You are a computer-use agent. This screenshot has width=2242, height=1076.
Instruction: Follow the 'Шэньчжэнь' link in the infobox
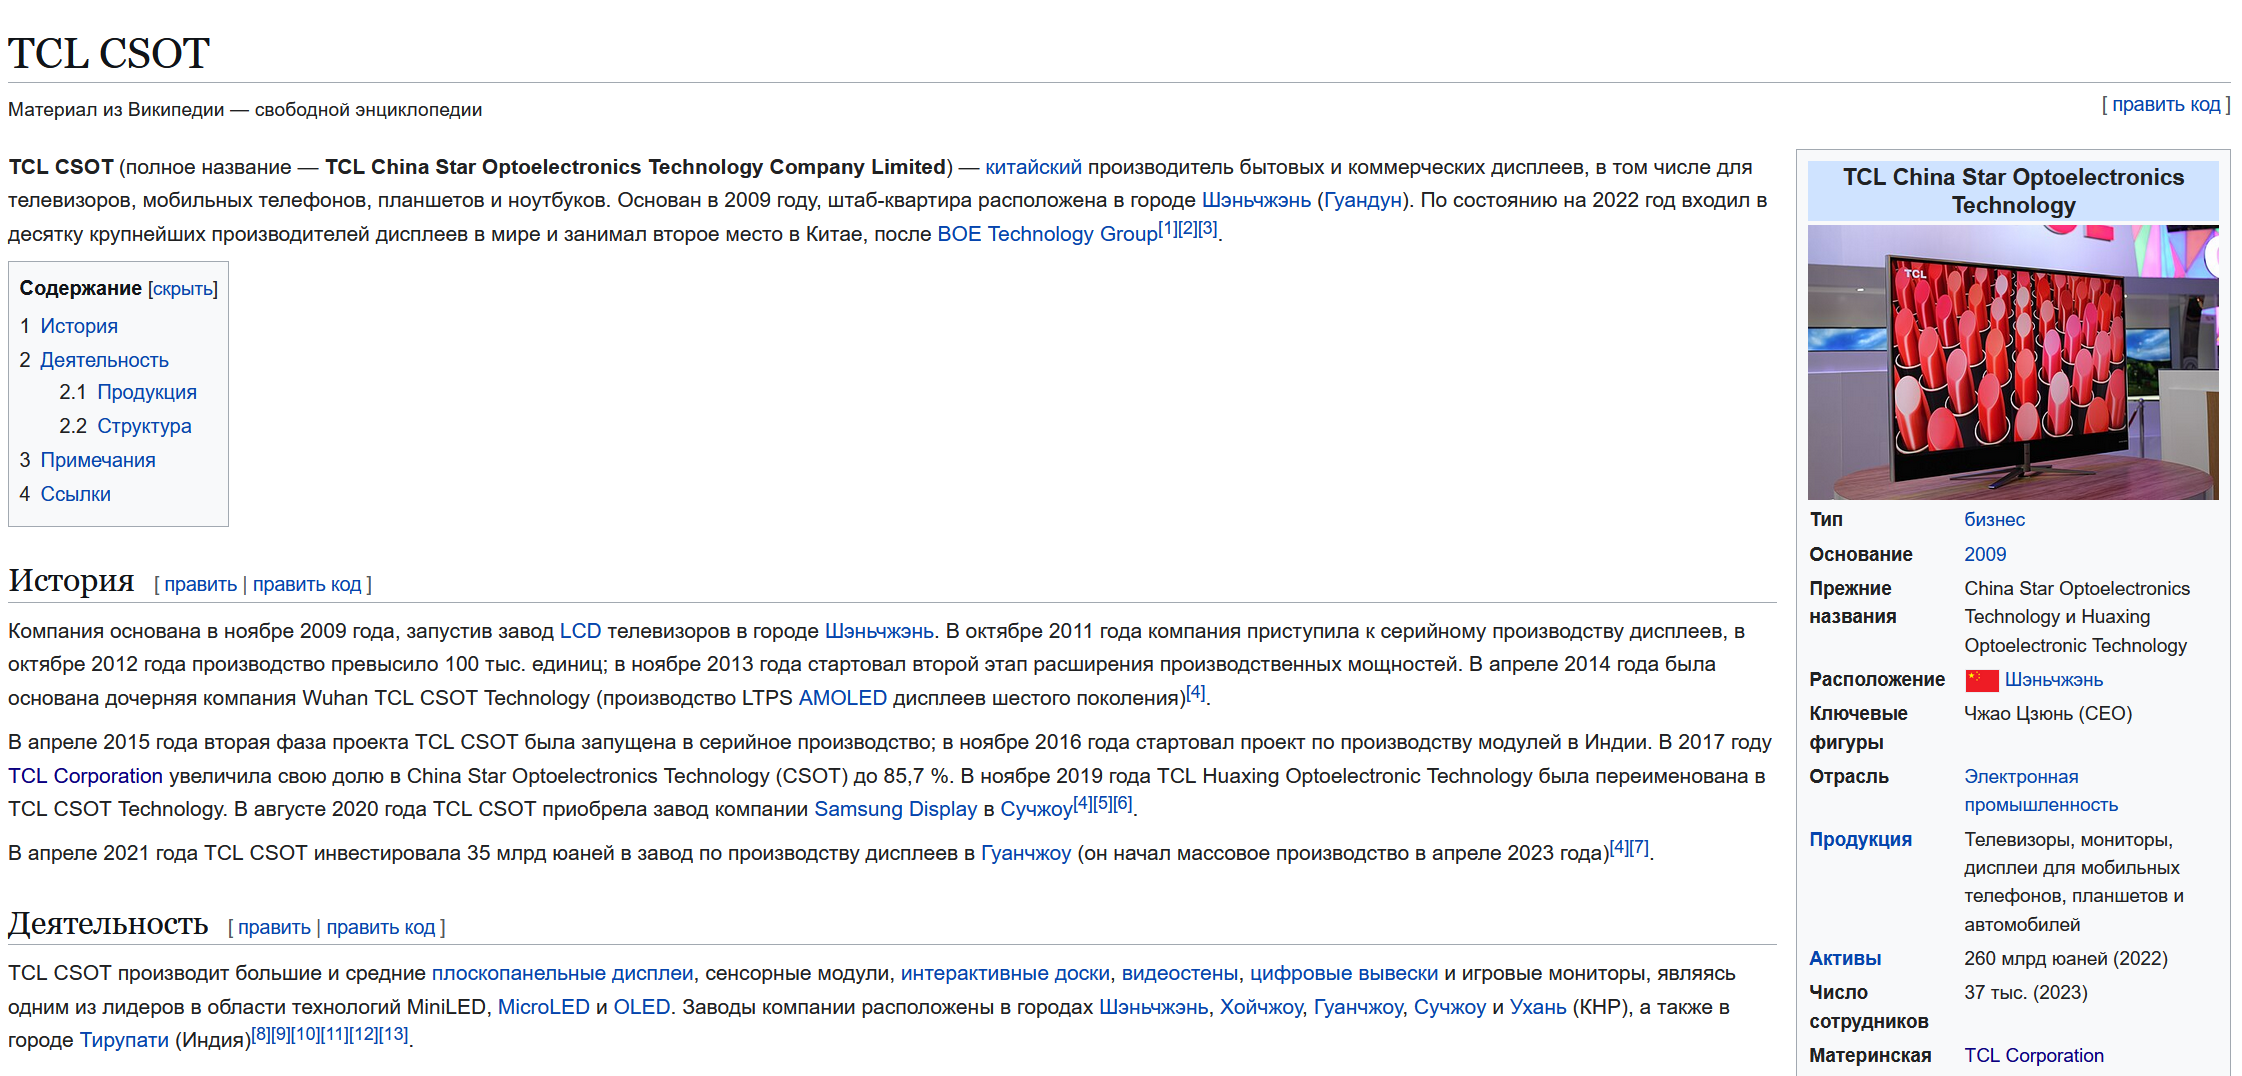pyautogui.click(x=2053, y=680)
